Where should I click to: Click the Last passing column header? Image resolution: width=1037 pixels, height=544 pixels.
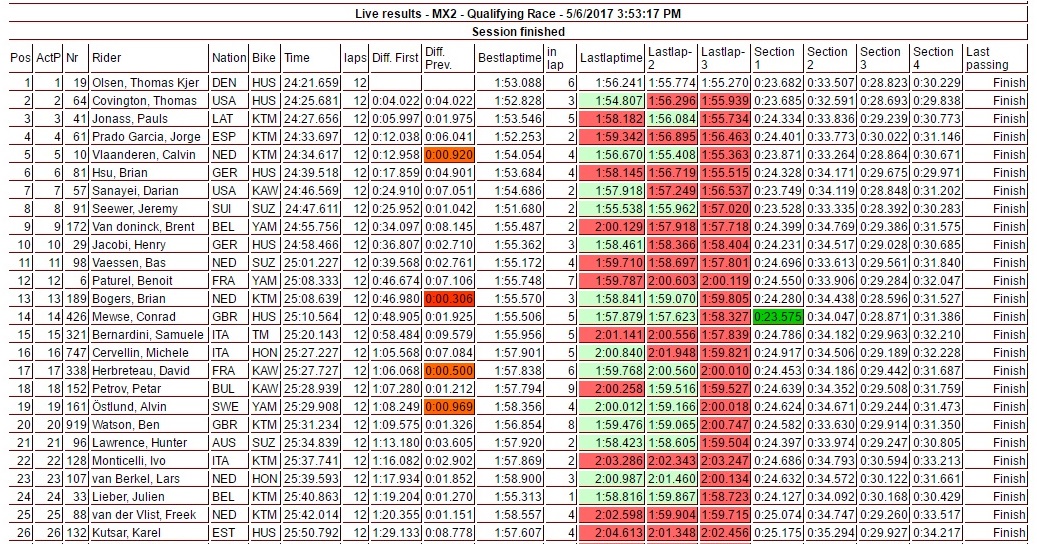pyautogui.click(x=993, y=58)
